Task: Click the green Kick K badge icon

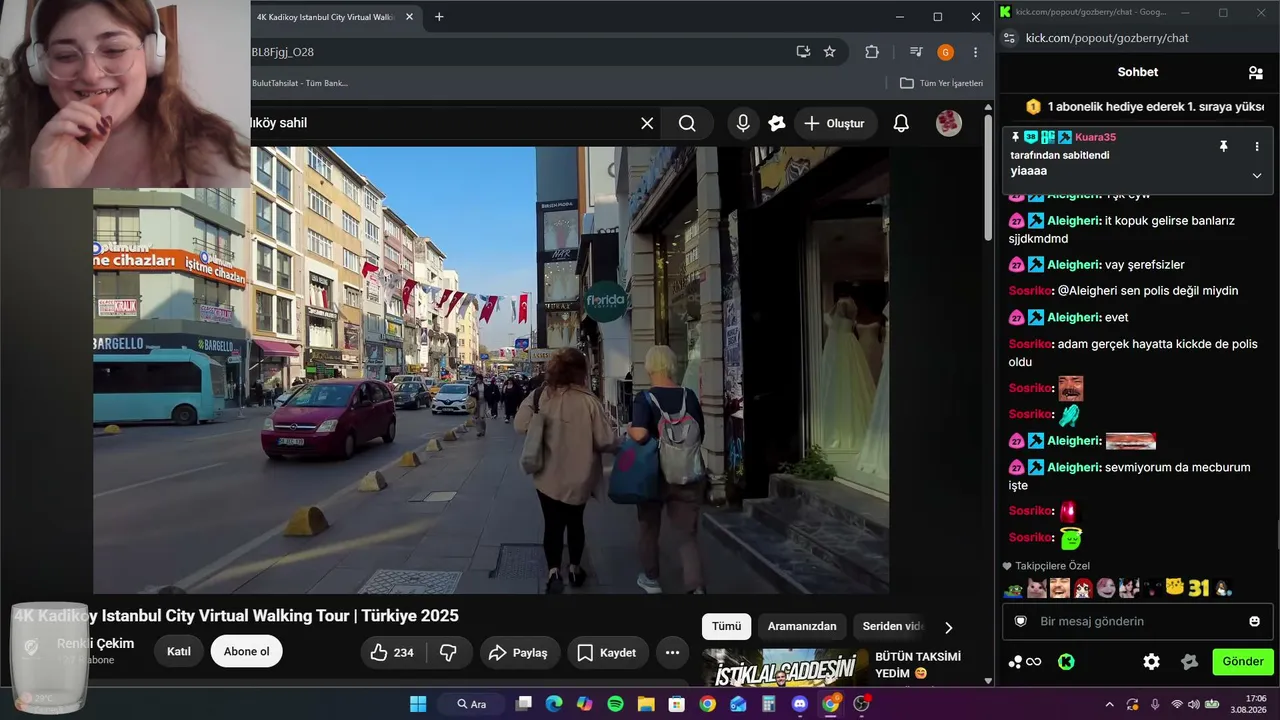Action: pos(1066,661)
